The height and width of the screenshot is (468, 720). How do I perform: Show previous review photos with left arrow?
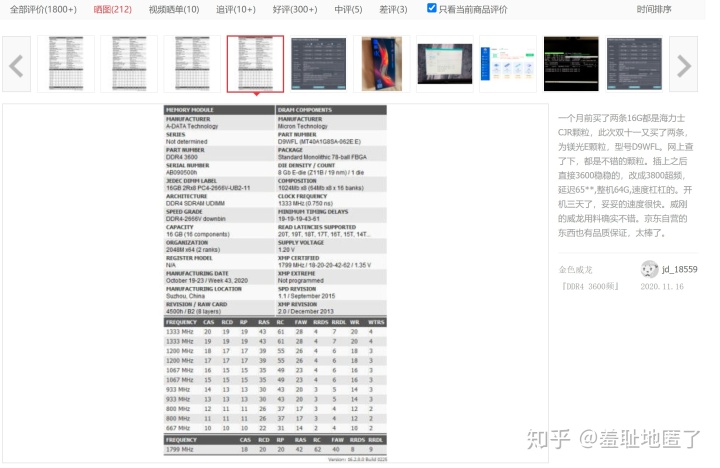[17, 65]
